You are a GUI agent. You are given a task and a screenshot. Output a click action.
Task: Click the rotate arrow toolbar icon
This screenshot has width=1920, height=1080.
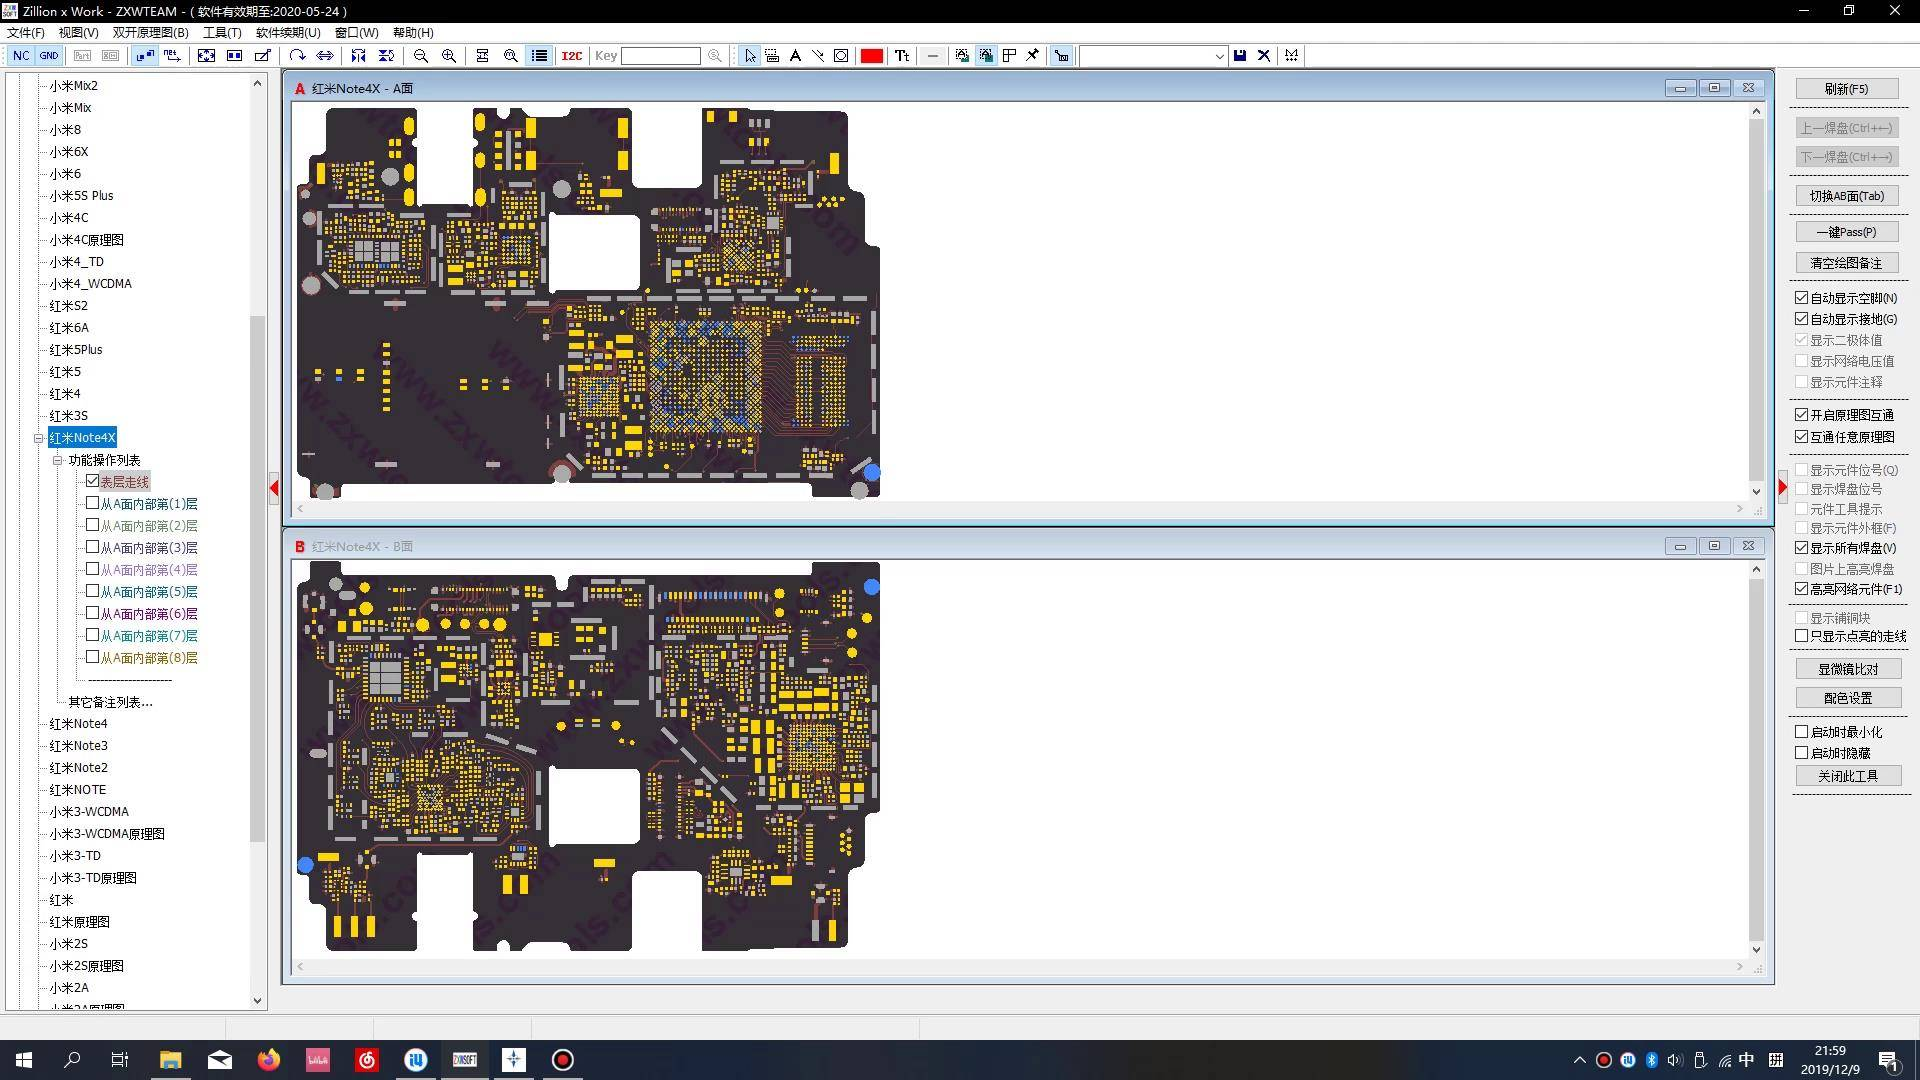(x=297, y=56)
